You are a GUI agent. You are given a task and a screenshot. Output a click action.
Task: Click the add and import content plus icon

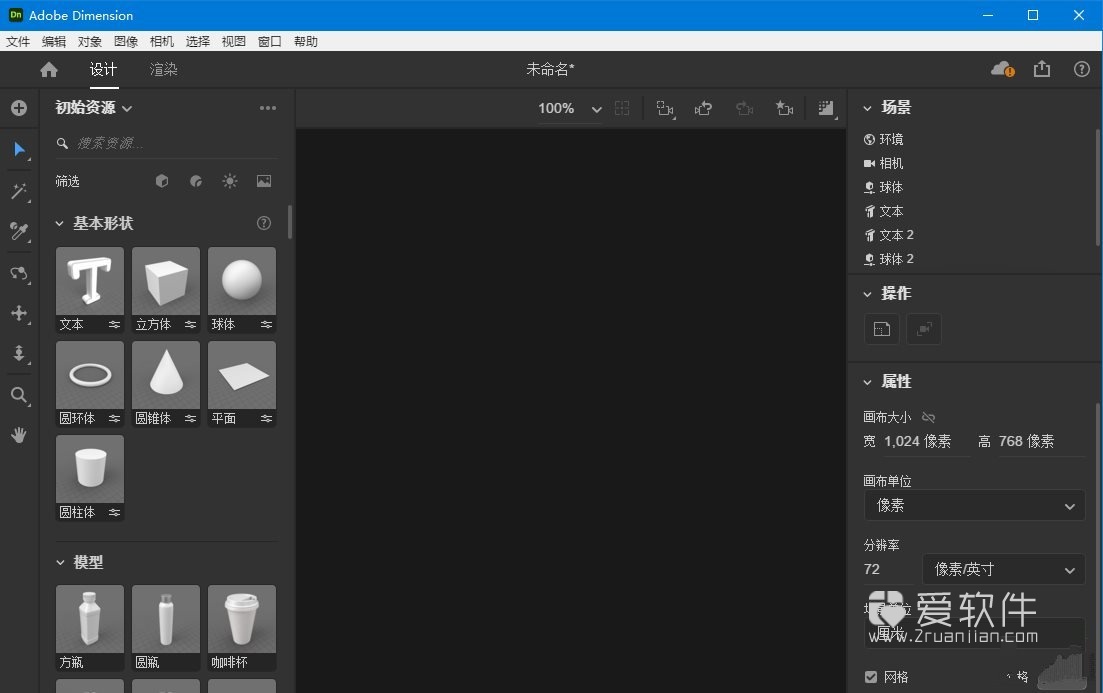click(19, 108)
